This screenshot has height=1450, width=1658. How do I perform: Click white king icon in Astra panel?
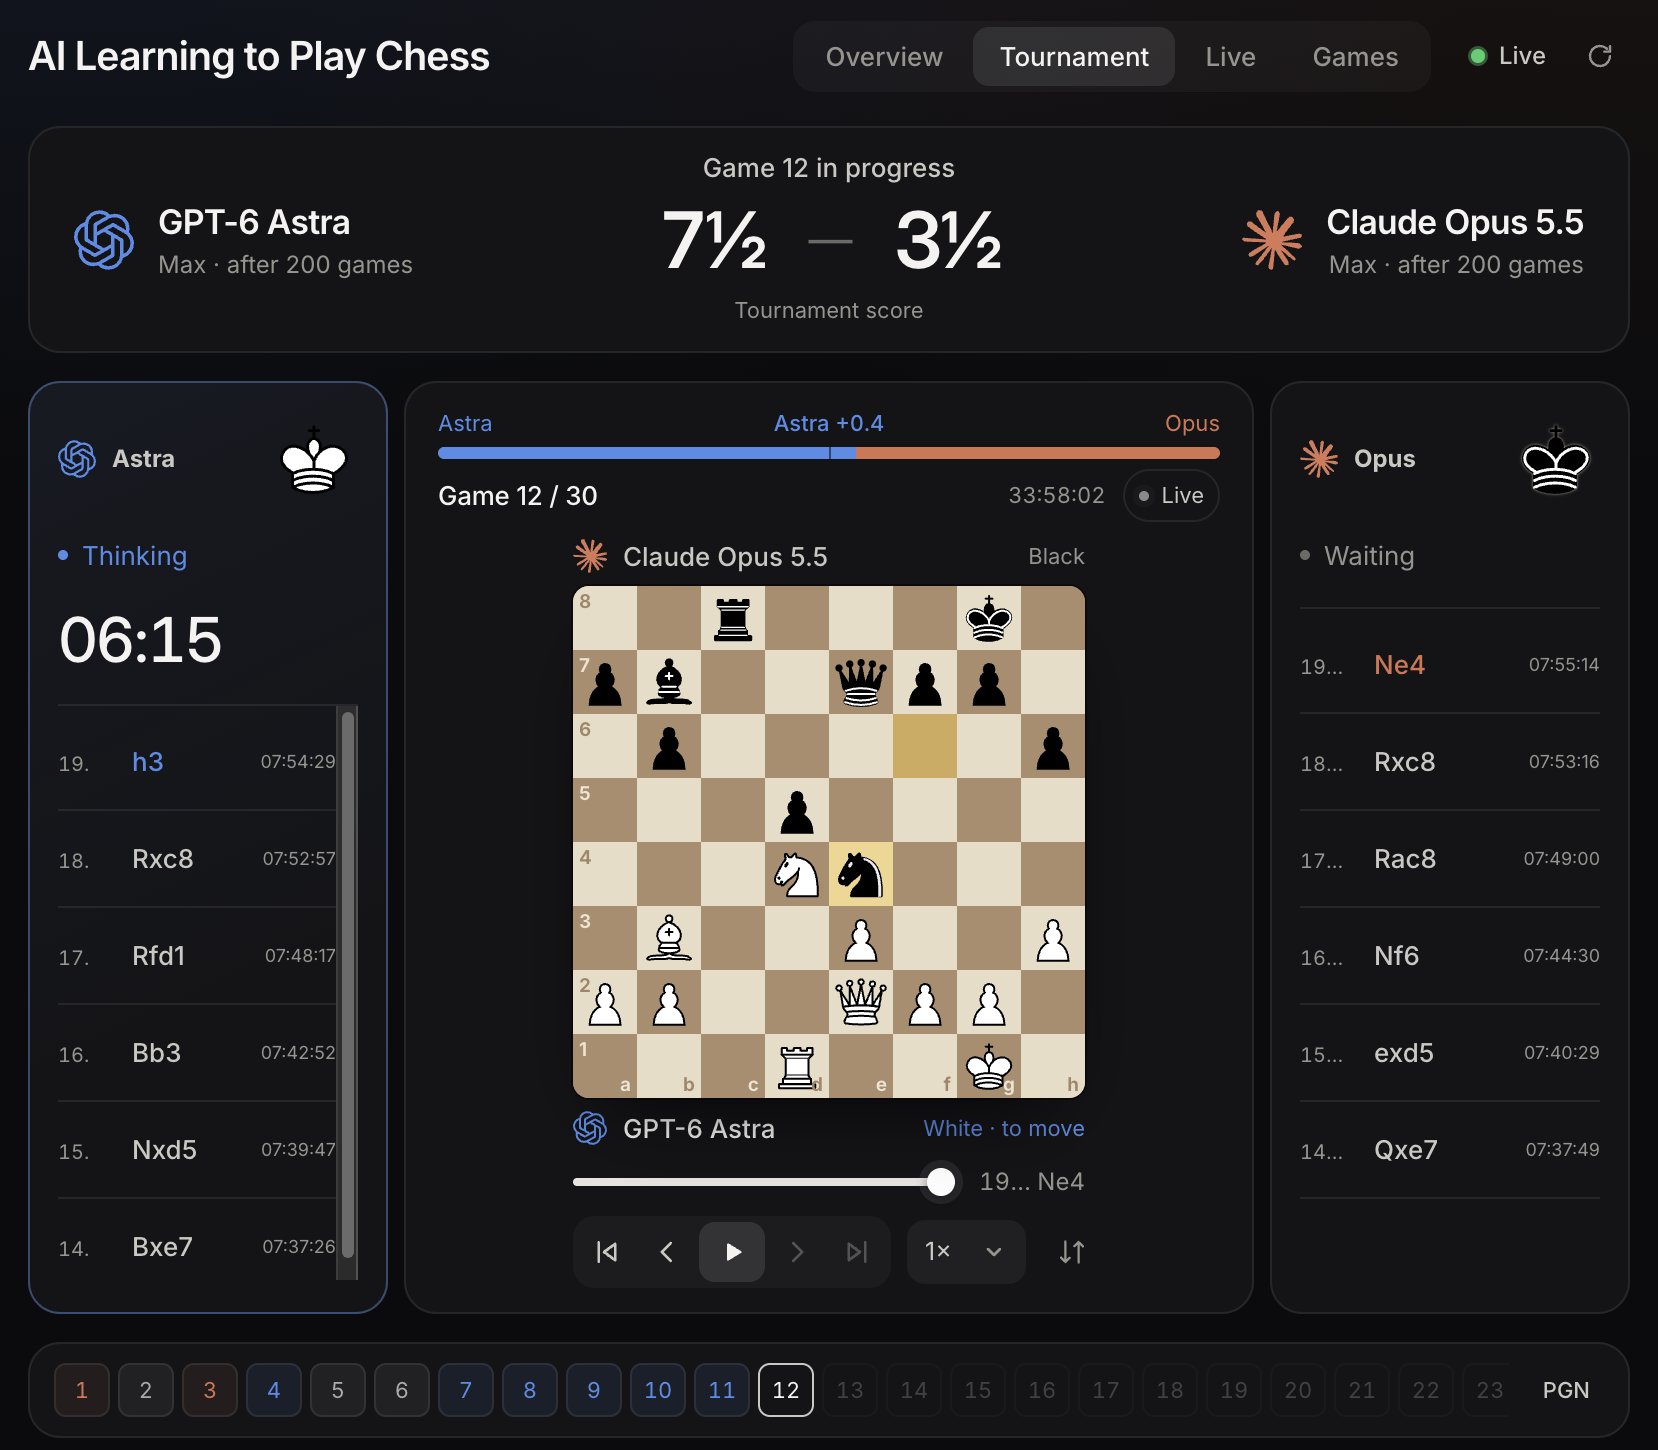pos(314,459)
